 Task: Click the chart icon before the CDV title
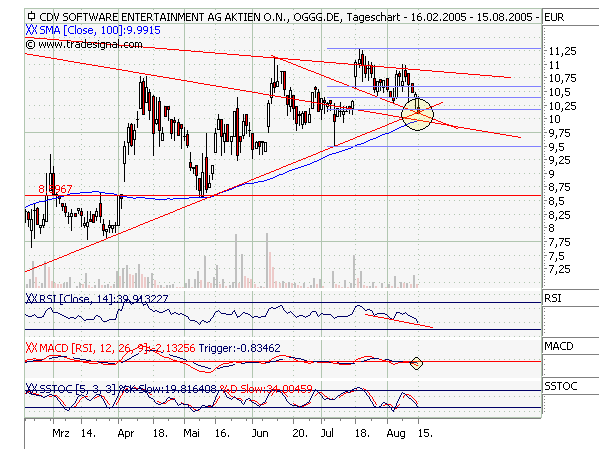point(31,16)
